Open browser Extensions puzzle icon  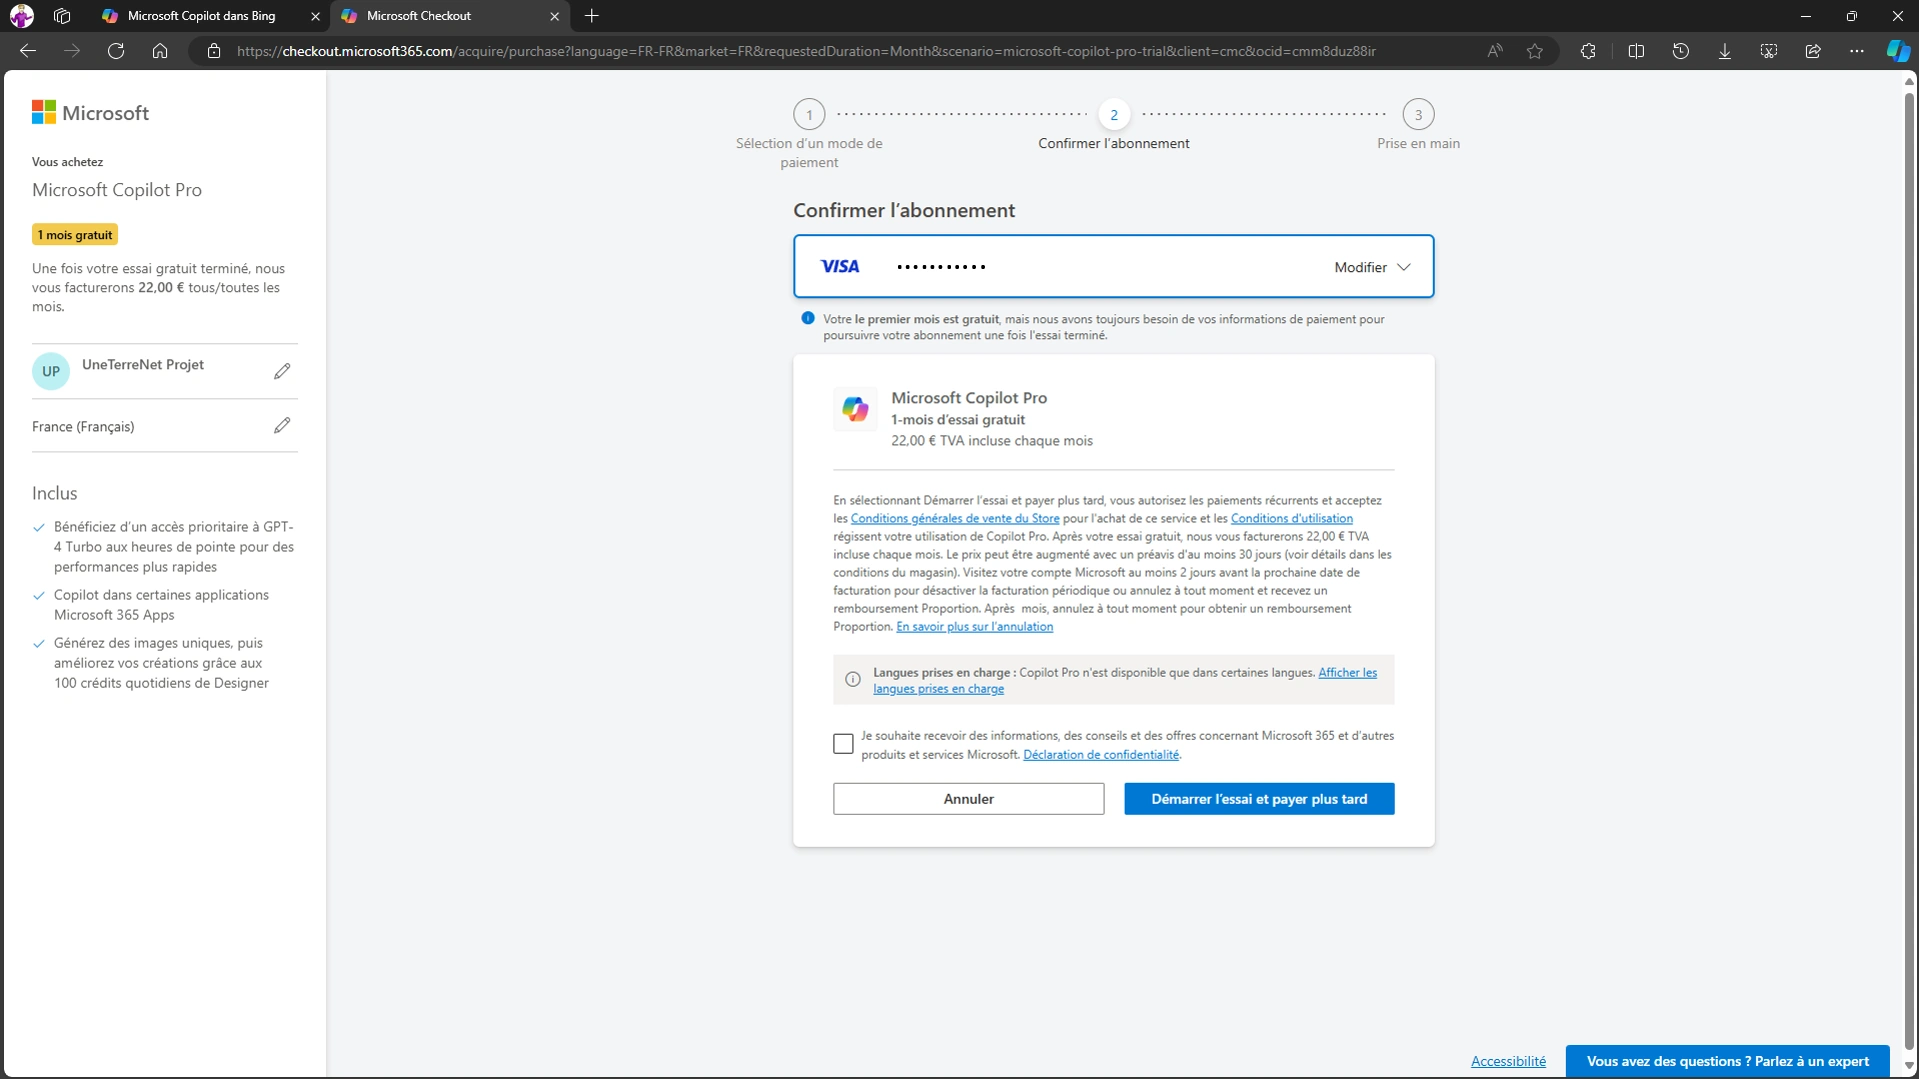pyautogui.click(x=1588, y=51)
